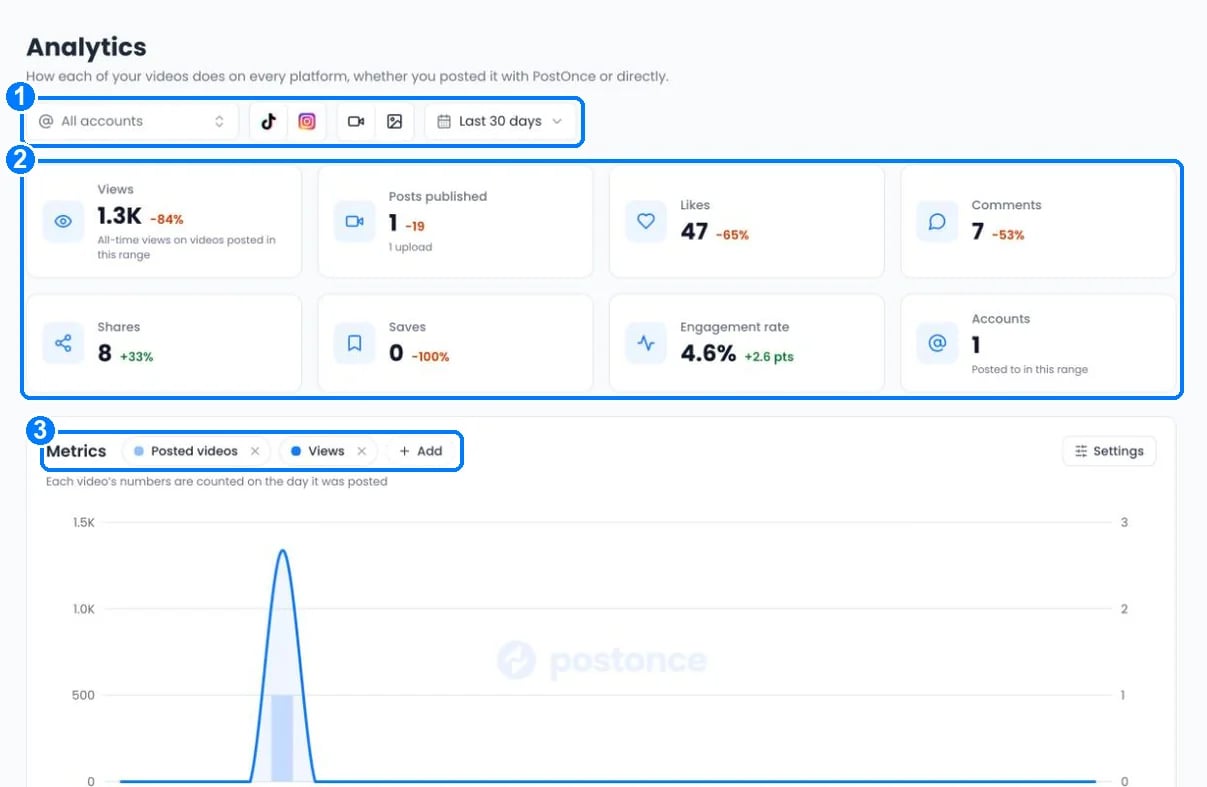
Task: Click the at-sign icon on Accounts card
Action: coord(937,343)
